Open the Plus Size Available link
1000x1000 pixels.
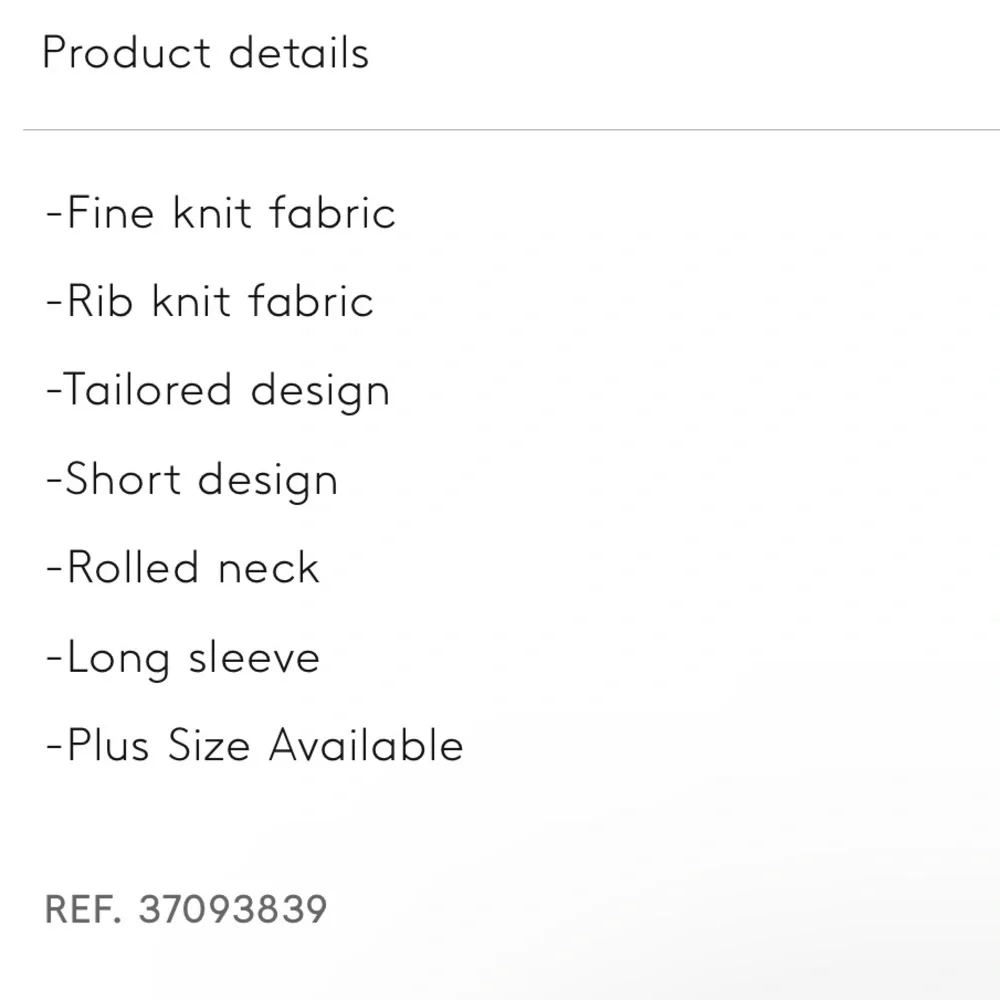point(254,745)
